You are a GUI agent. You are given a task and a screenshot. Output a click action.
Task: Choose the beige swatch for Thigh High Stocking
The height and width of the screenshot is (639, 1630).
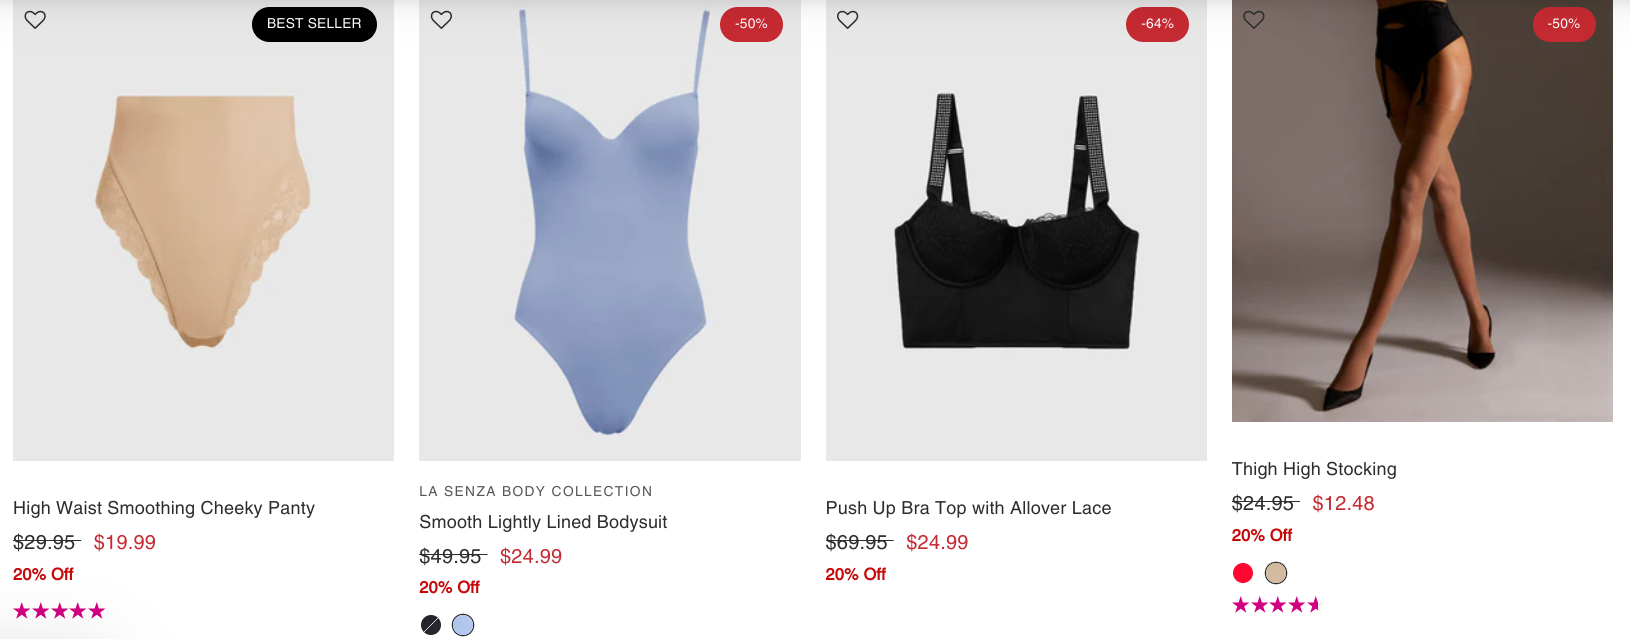click(x=1276, y=573)
